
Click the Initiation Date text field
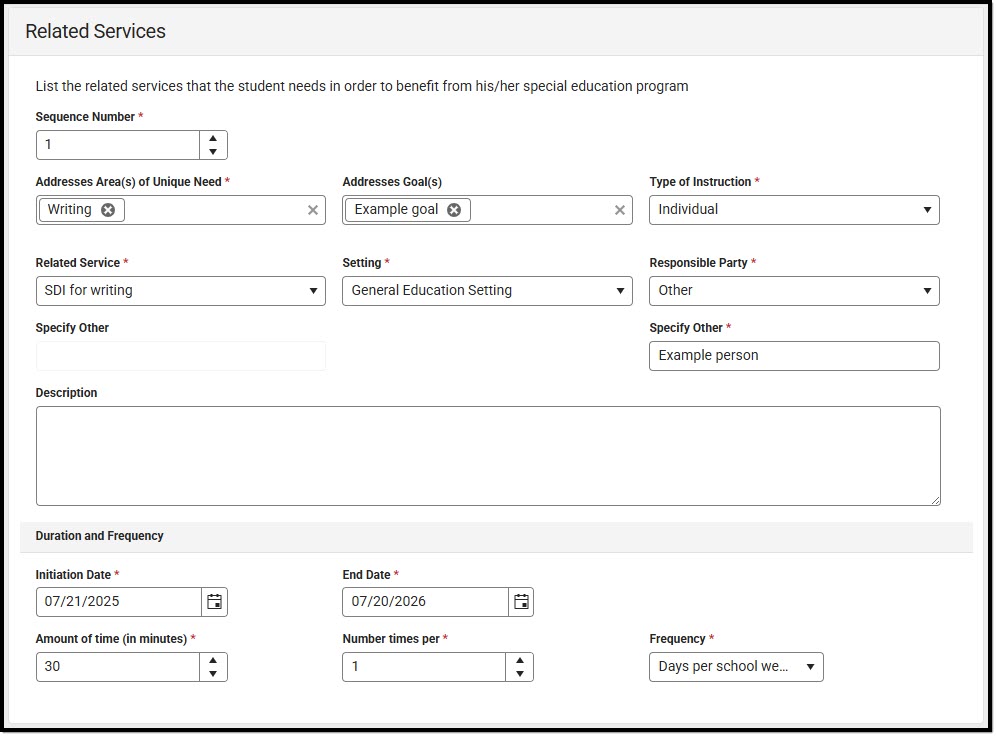pos(119,602)
